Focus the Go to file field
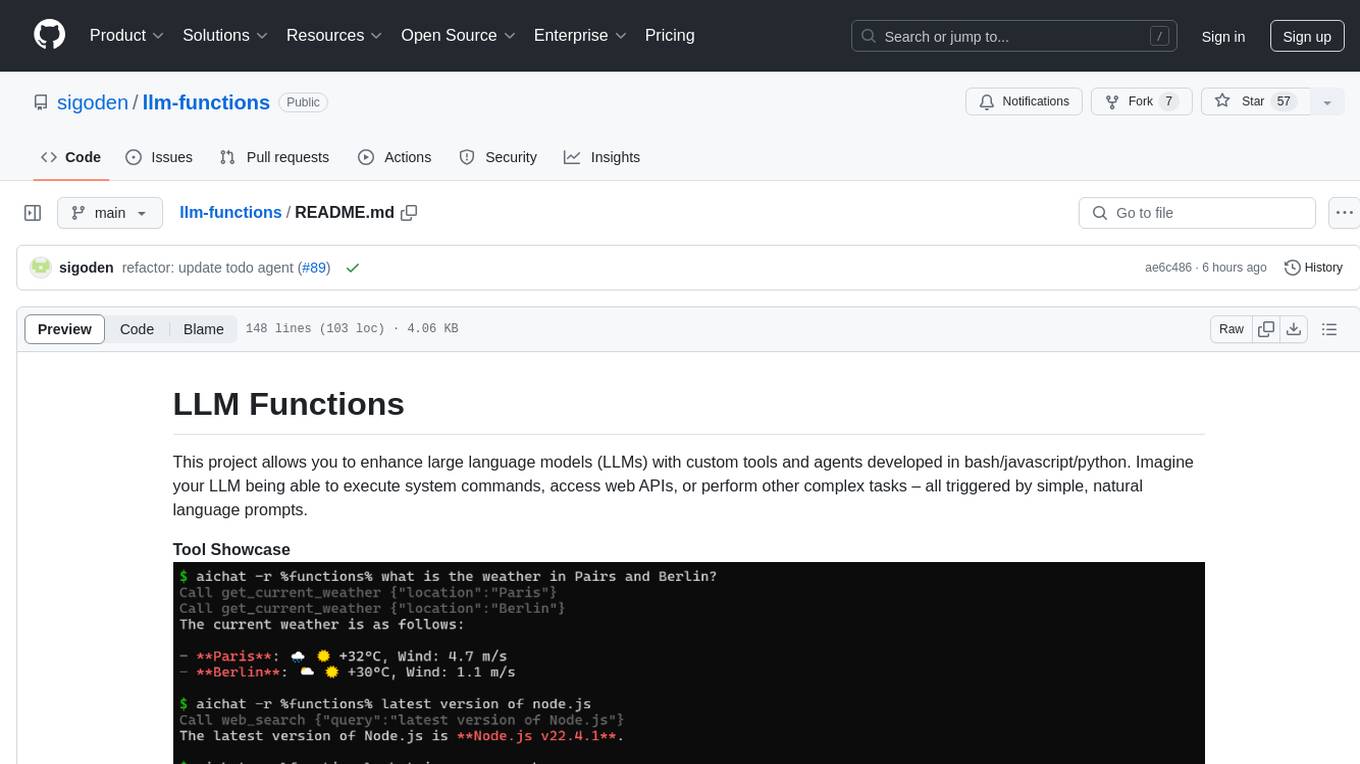Image resolution: width=1360 pixels, height=764 pixels. 1197,213
